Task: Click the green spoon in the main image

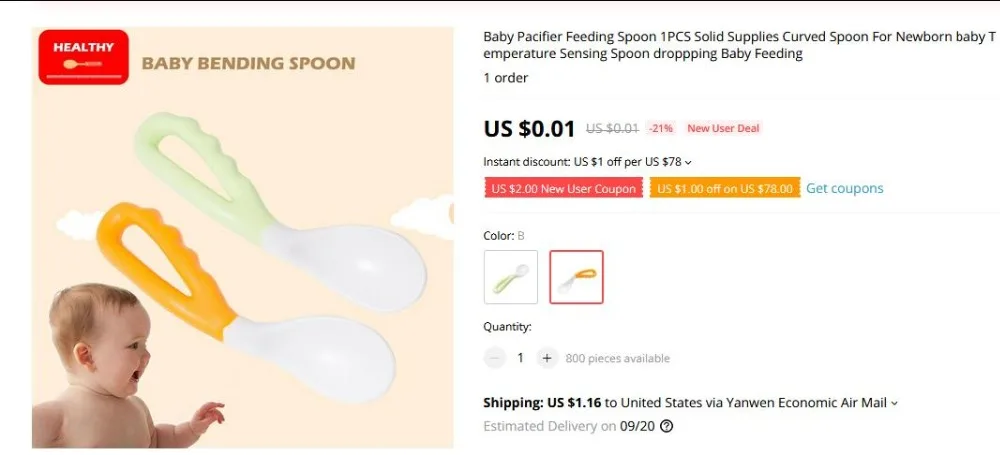Action: [x=281, y=211]
